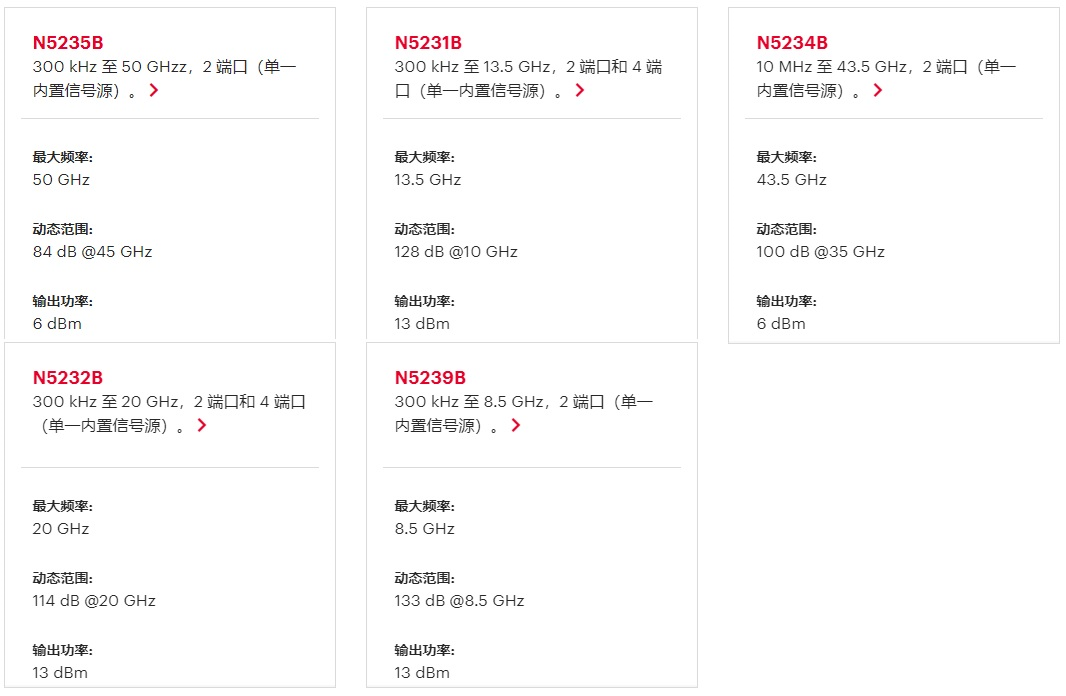Select the 300 kHz 至 20 GHz description
The height and width of the screenshot is (696, 1066).
click(x=169, y=413)
